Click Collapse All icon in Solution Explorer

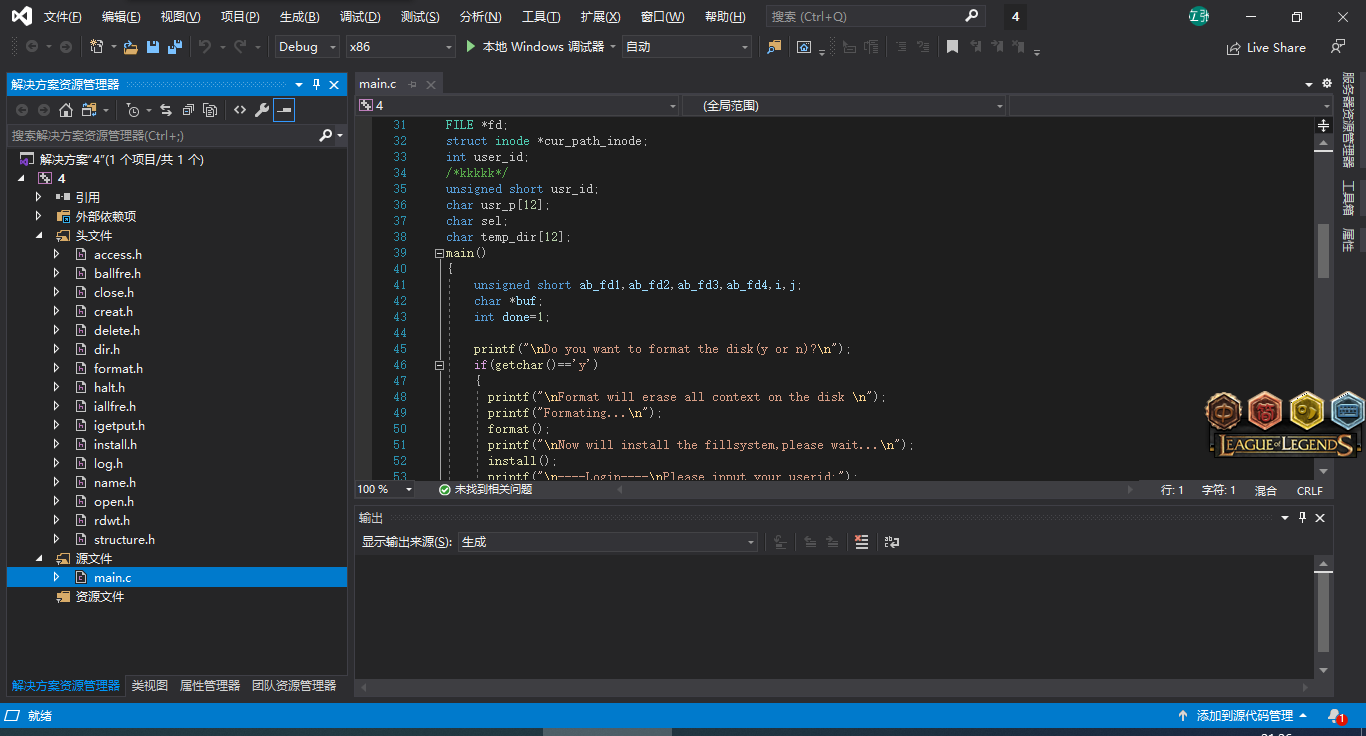(187, 110)
